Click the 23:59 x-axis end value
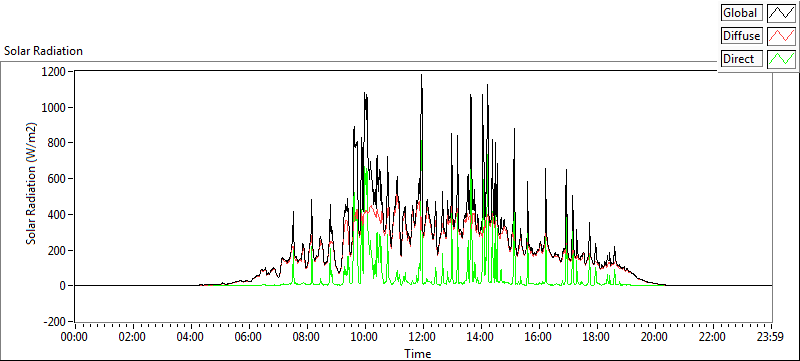Viewport: 800px width, 361px height. [771, 337]
